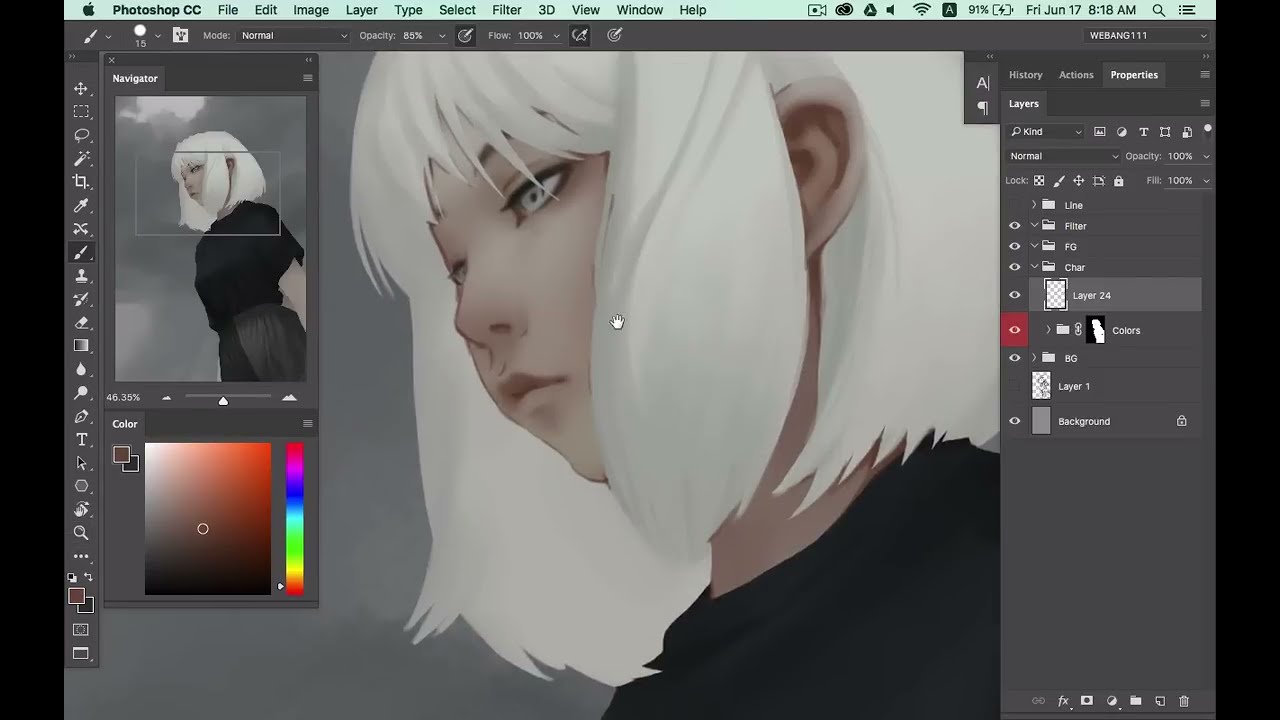Toggle airbrush build-up effects

[x=579, y=35]
